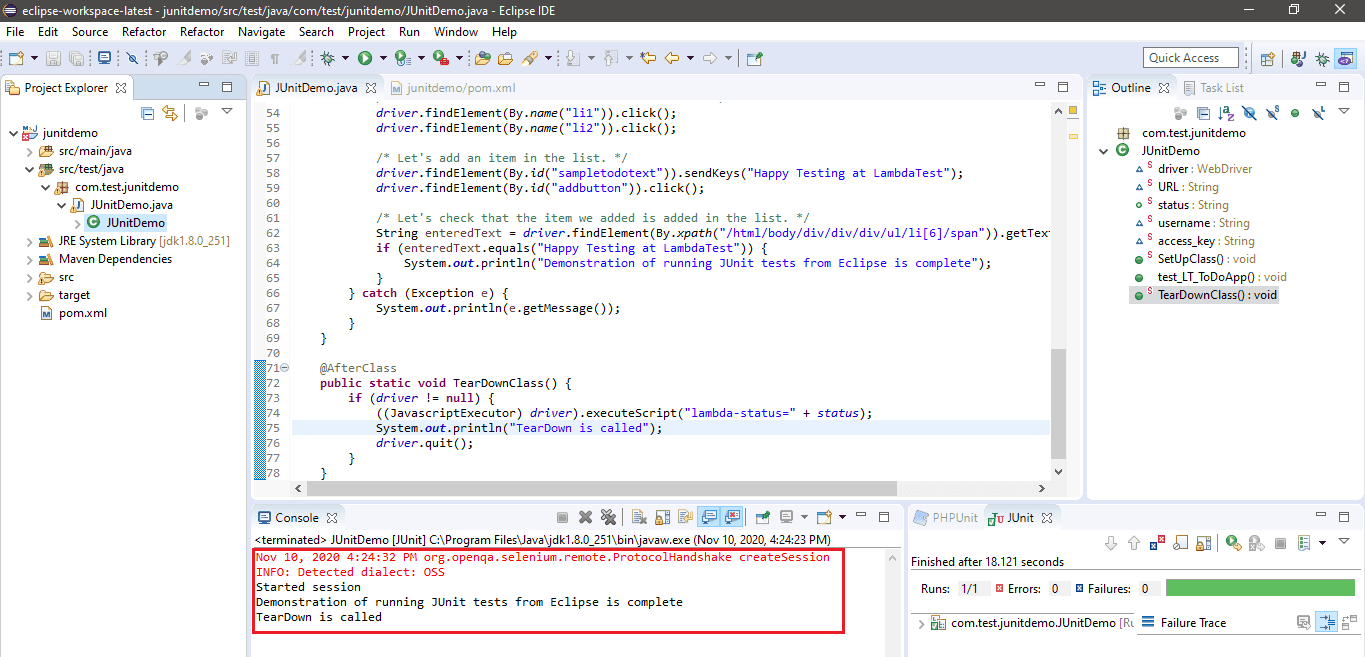Screen dimensions: 1365x657
Task: Click Remove All Terminated Launches in Console
Action: (x=608, y=517)
